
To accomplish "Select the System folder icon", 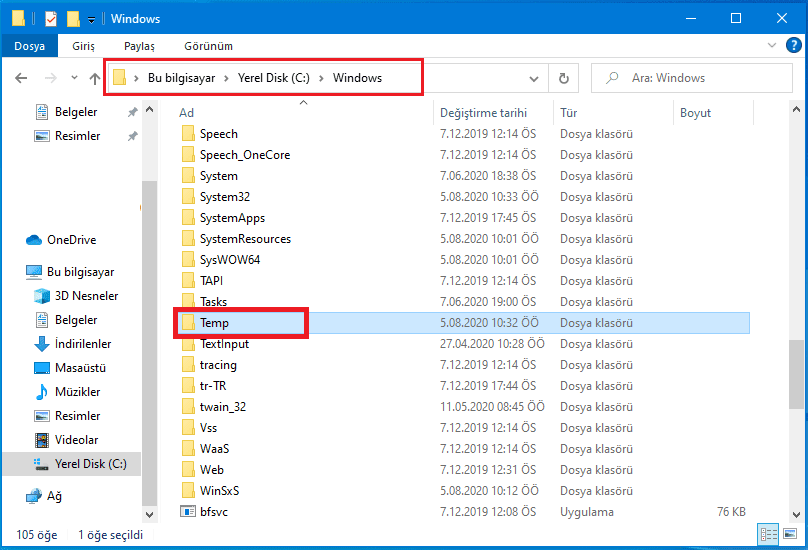I will coord(188,176).
